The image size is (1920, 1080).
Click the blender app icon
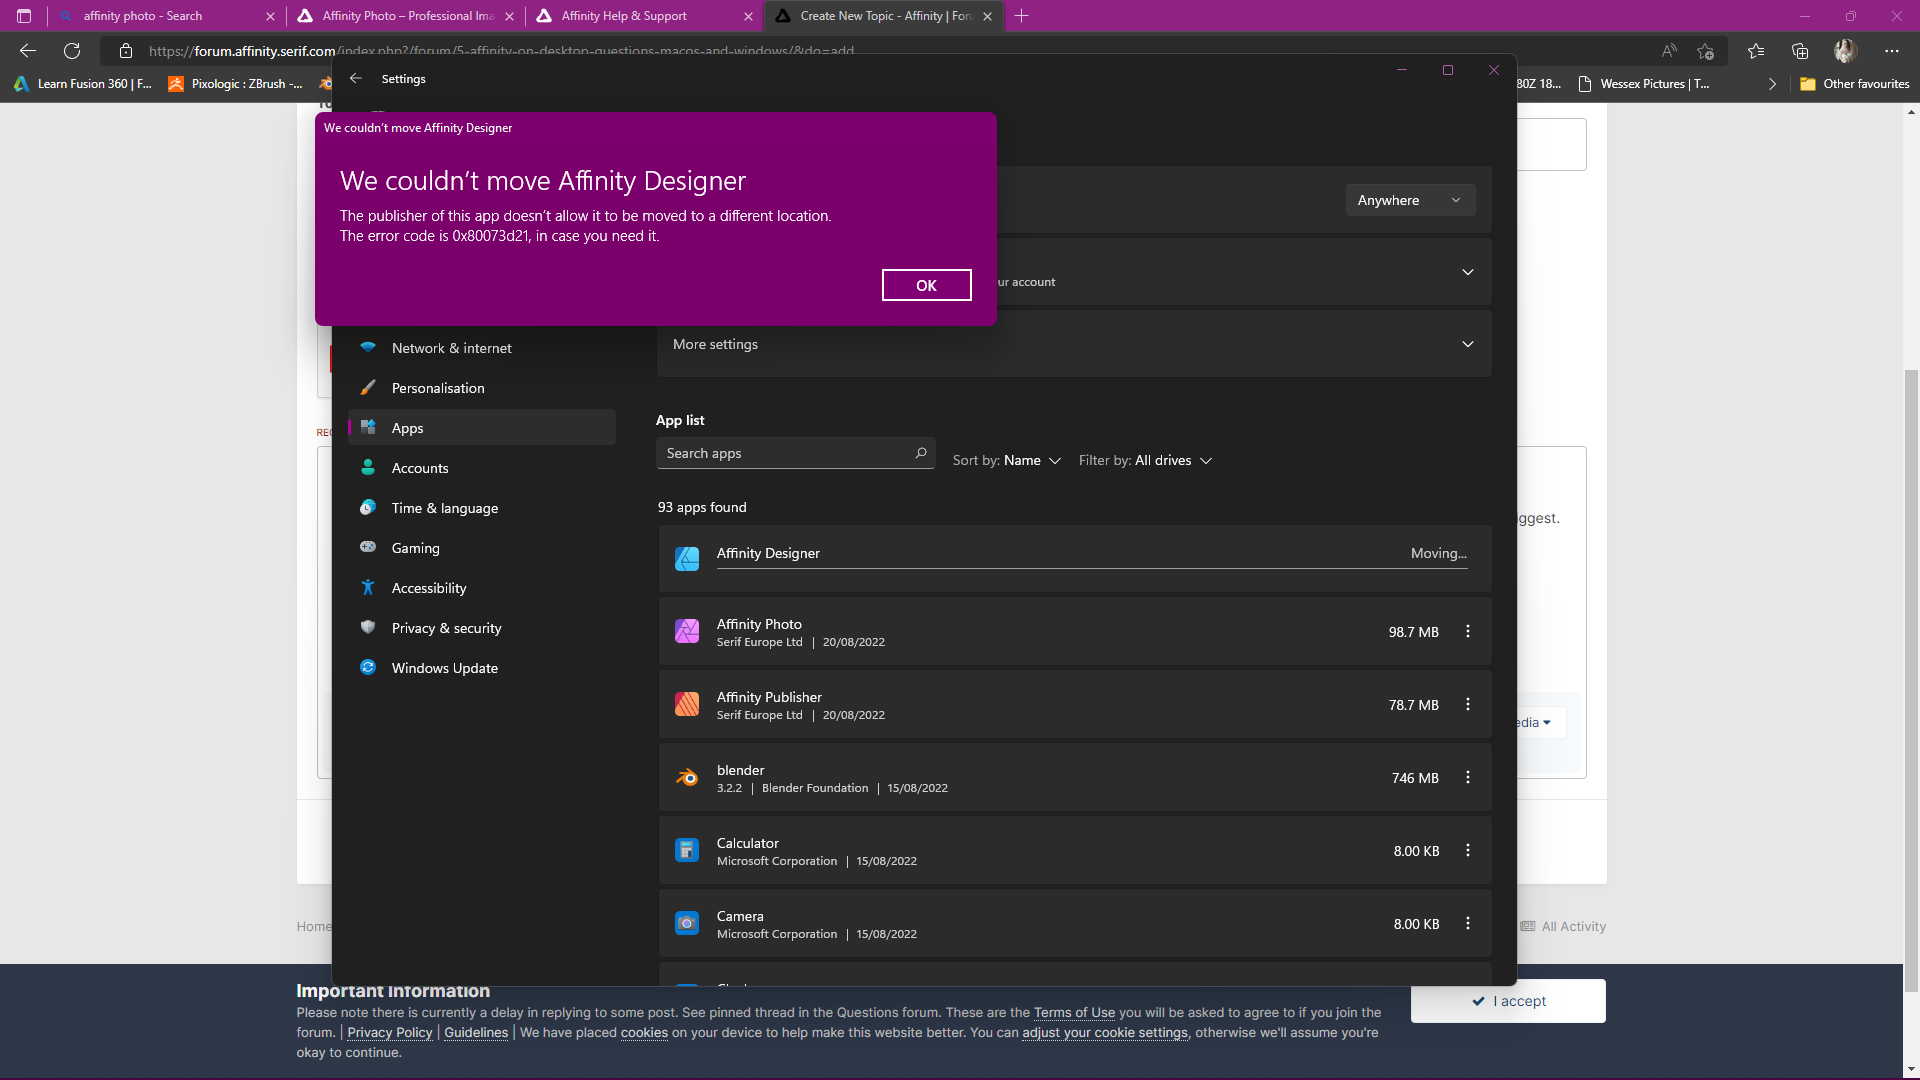tap(687, 778)
